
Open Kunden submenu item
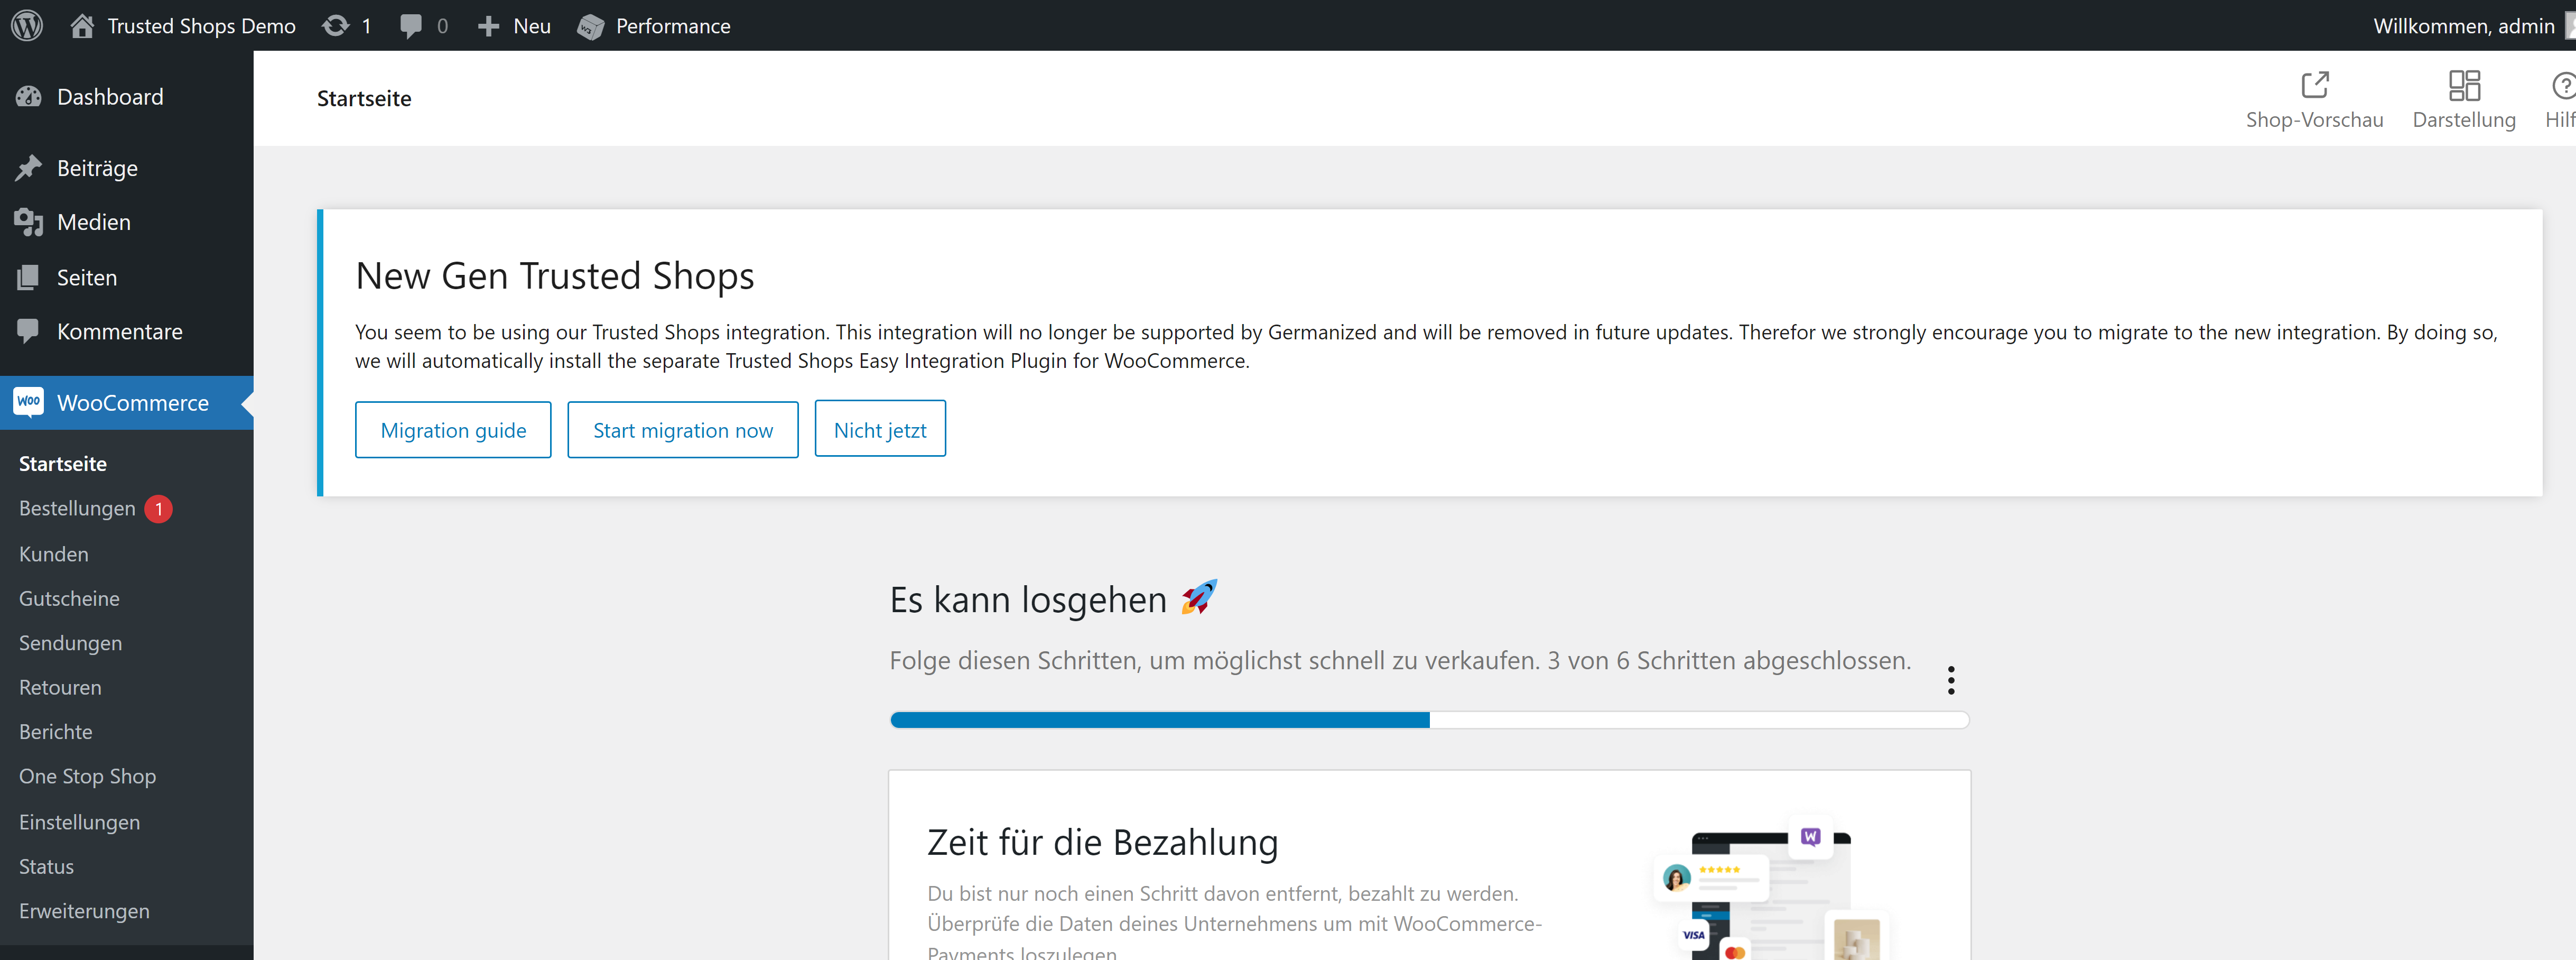coord(54,554)
